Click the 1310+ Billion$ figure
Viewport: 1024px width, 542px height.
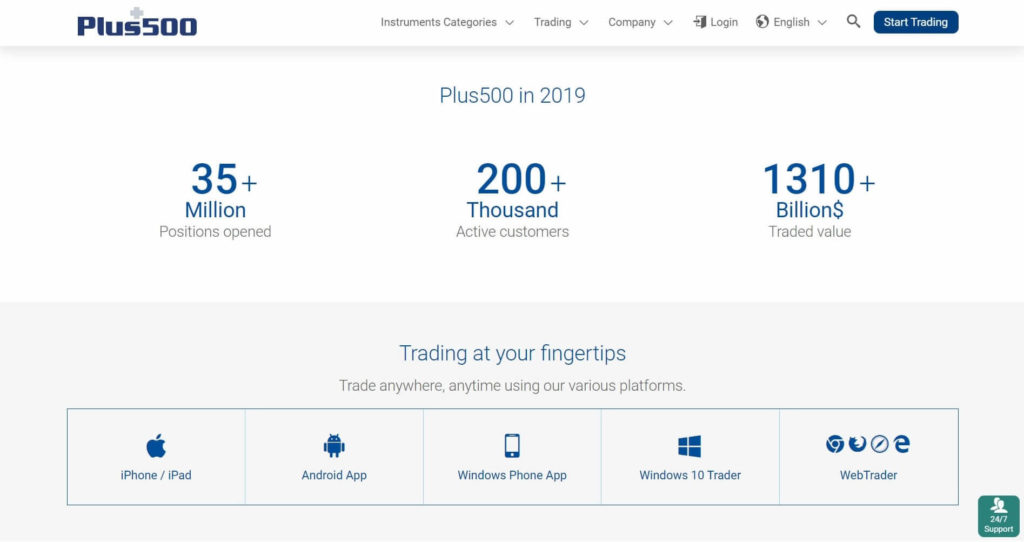coord(818,191)
